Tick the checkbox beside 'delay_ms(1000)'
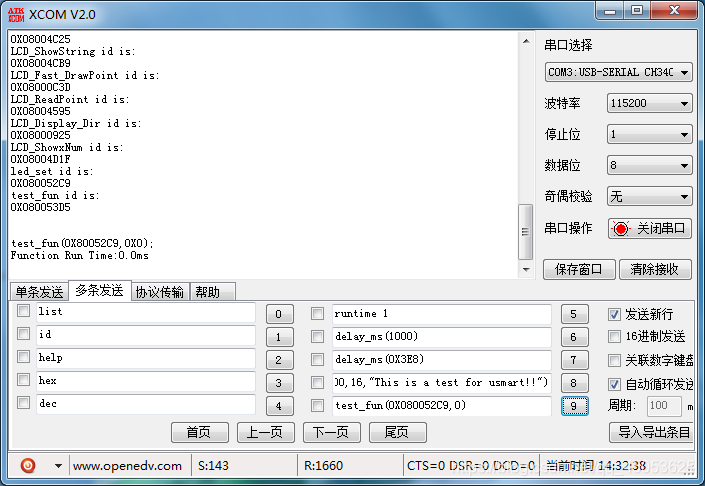Viewport: 705px width, 486px height. pyautogui.click(x=317, y=336)
